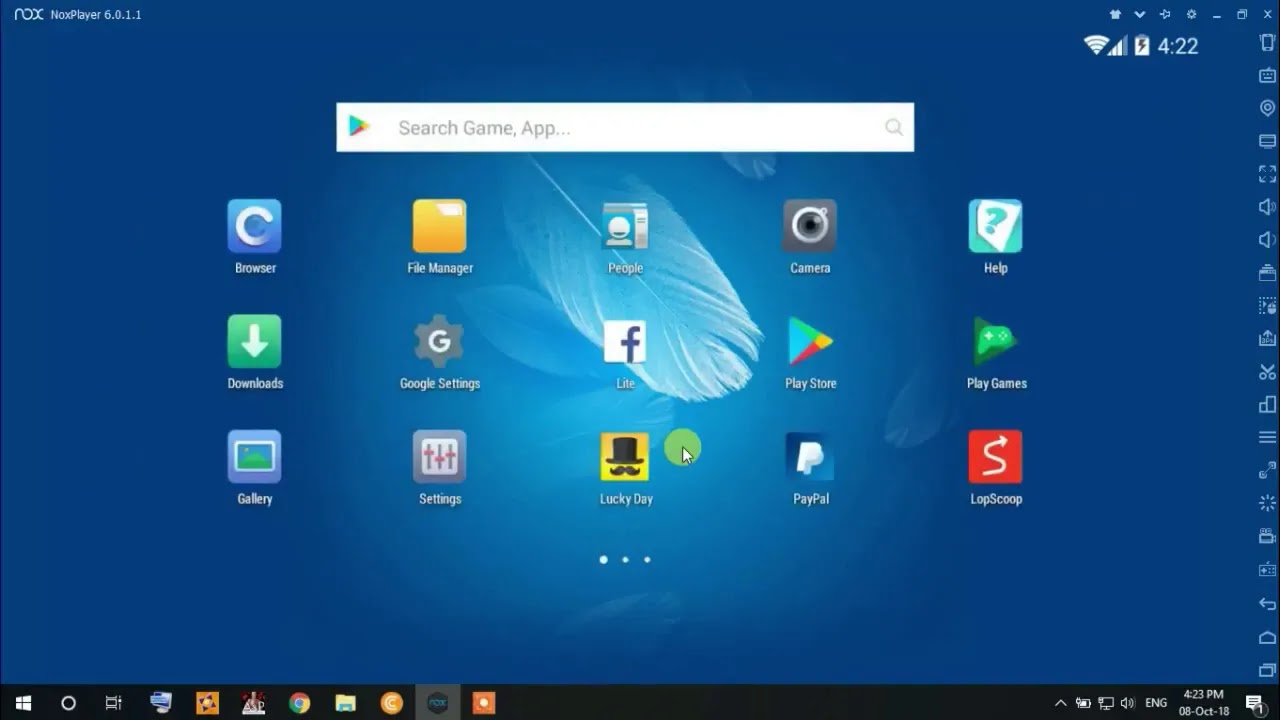Click the taskbar speaker volume icon
This screenshot has height=720, width=1280.
(1128, 703)
